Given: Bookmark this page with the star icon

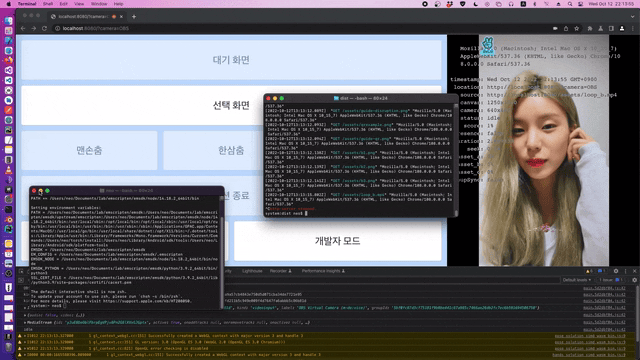Looking at the screenshot, I should [x=576, y=29].
